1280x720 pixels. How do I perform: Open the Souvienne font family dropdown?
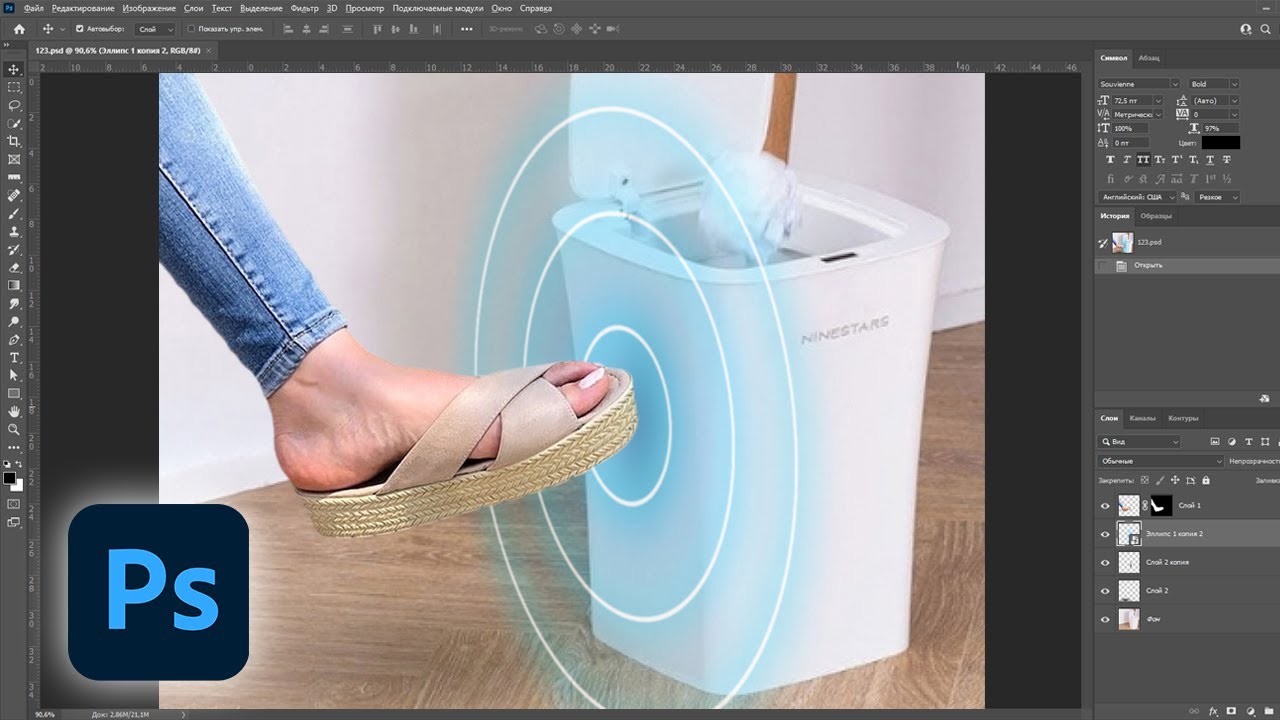[1139, 84]
